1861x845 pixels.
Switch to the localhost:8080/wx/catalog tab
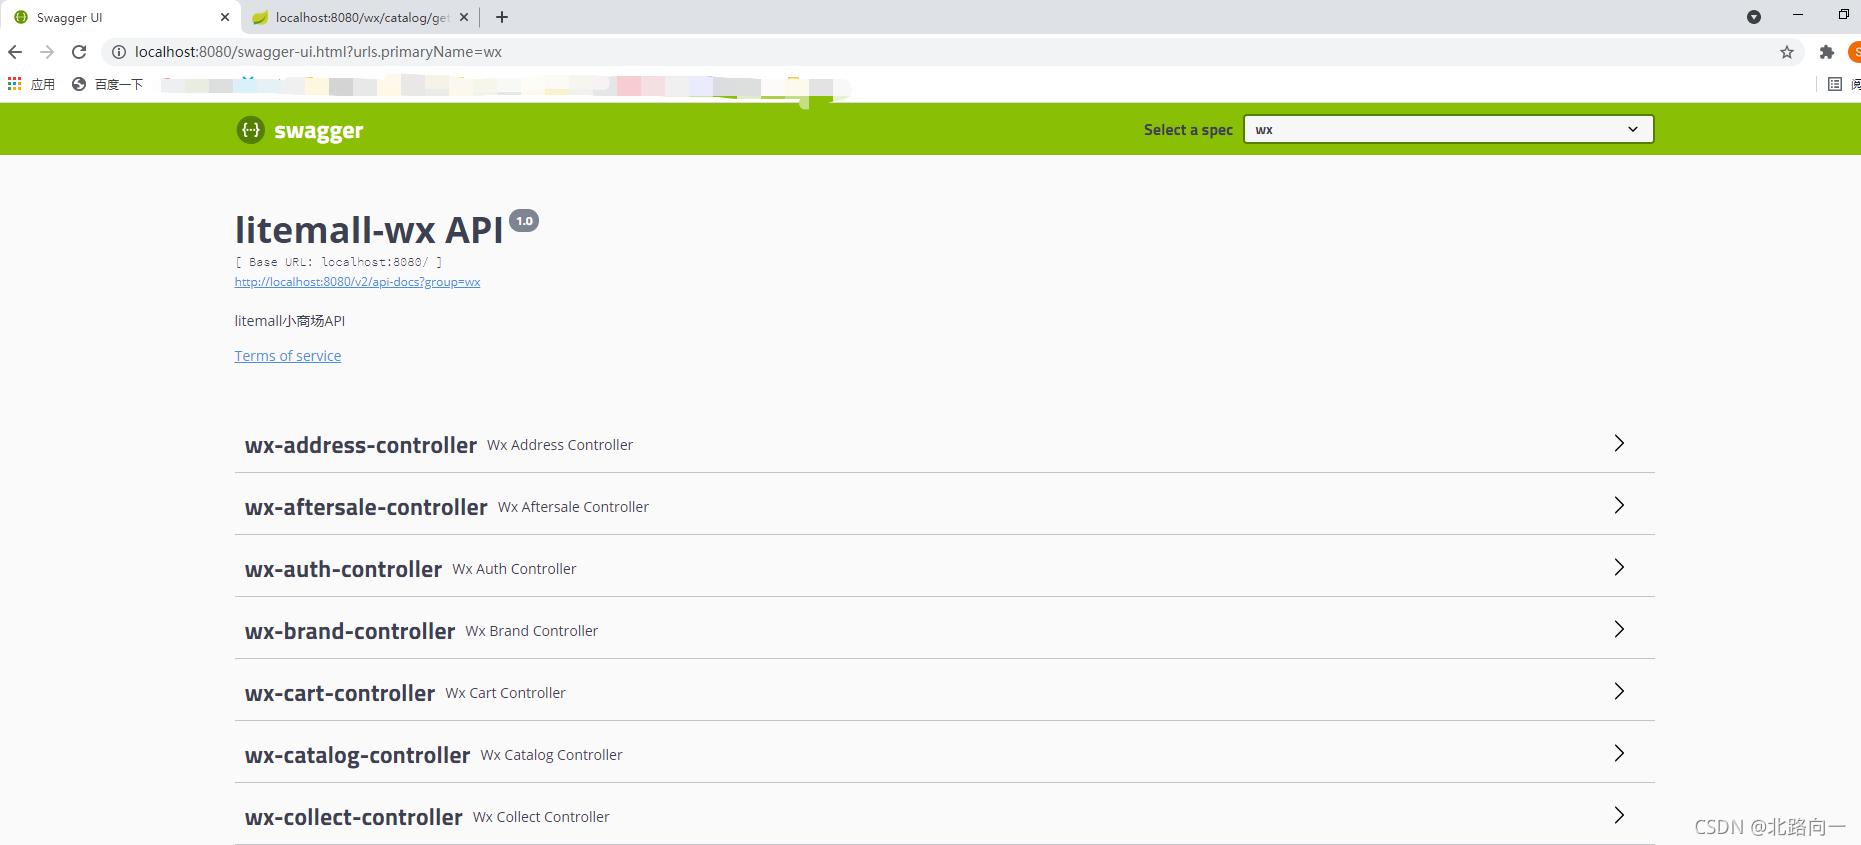tap(360, 17)
